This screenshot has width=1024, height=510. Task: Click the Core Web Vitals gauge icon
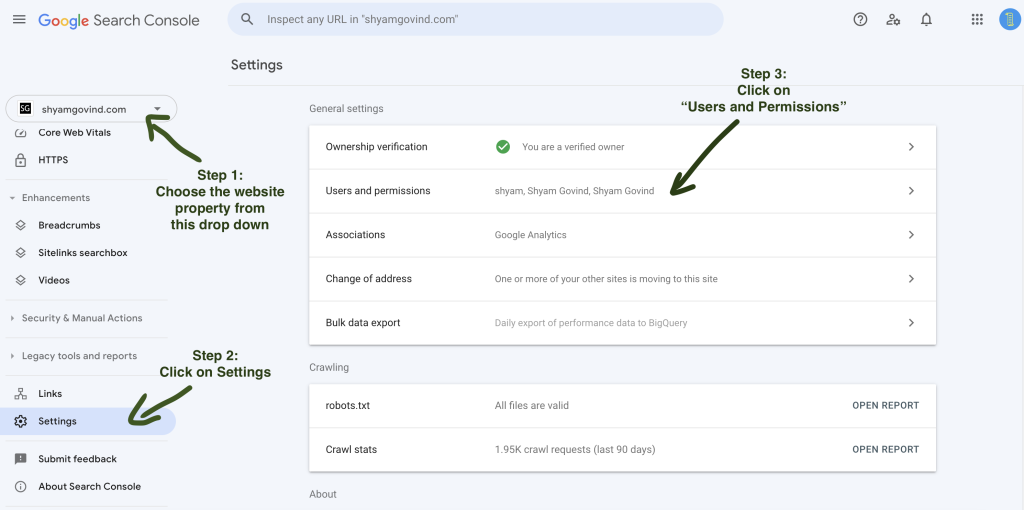click(x=20, y=133)
